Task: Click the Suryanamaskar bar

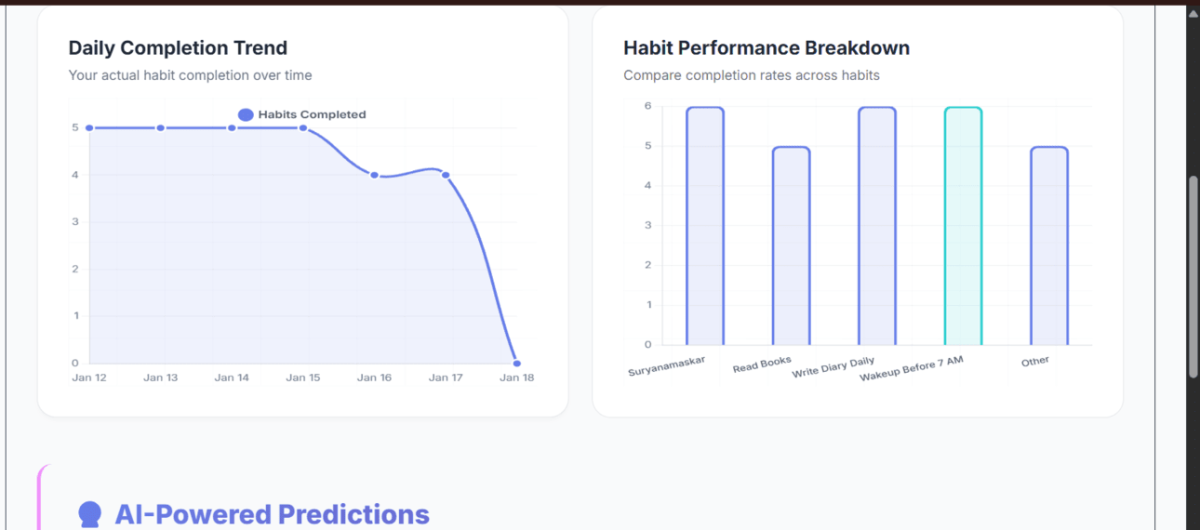Action: coord(705,226)
